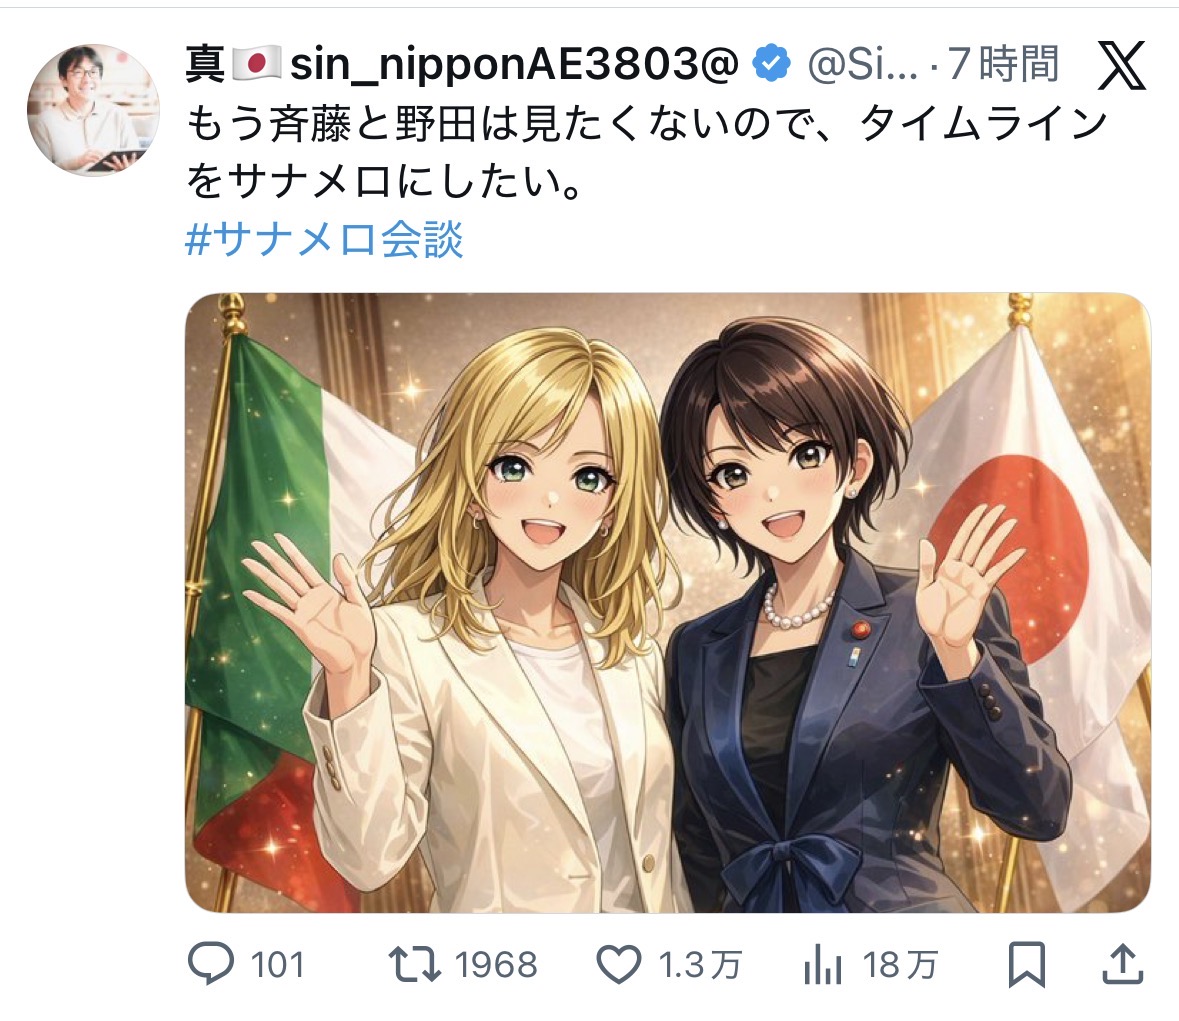1179x1021 pixels.
Task: Click the view count 18万
Action: tap(900, 965)
